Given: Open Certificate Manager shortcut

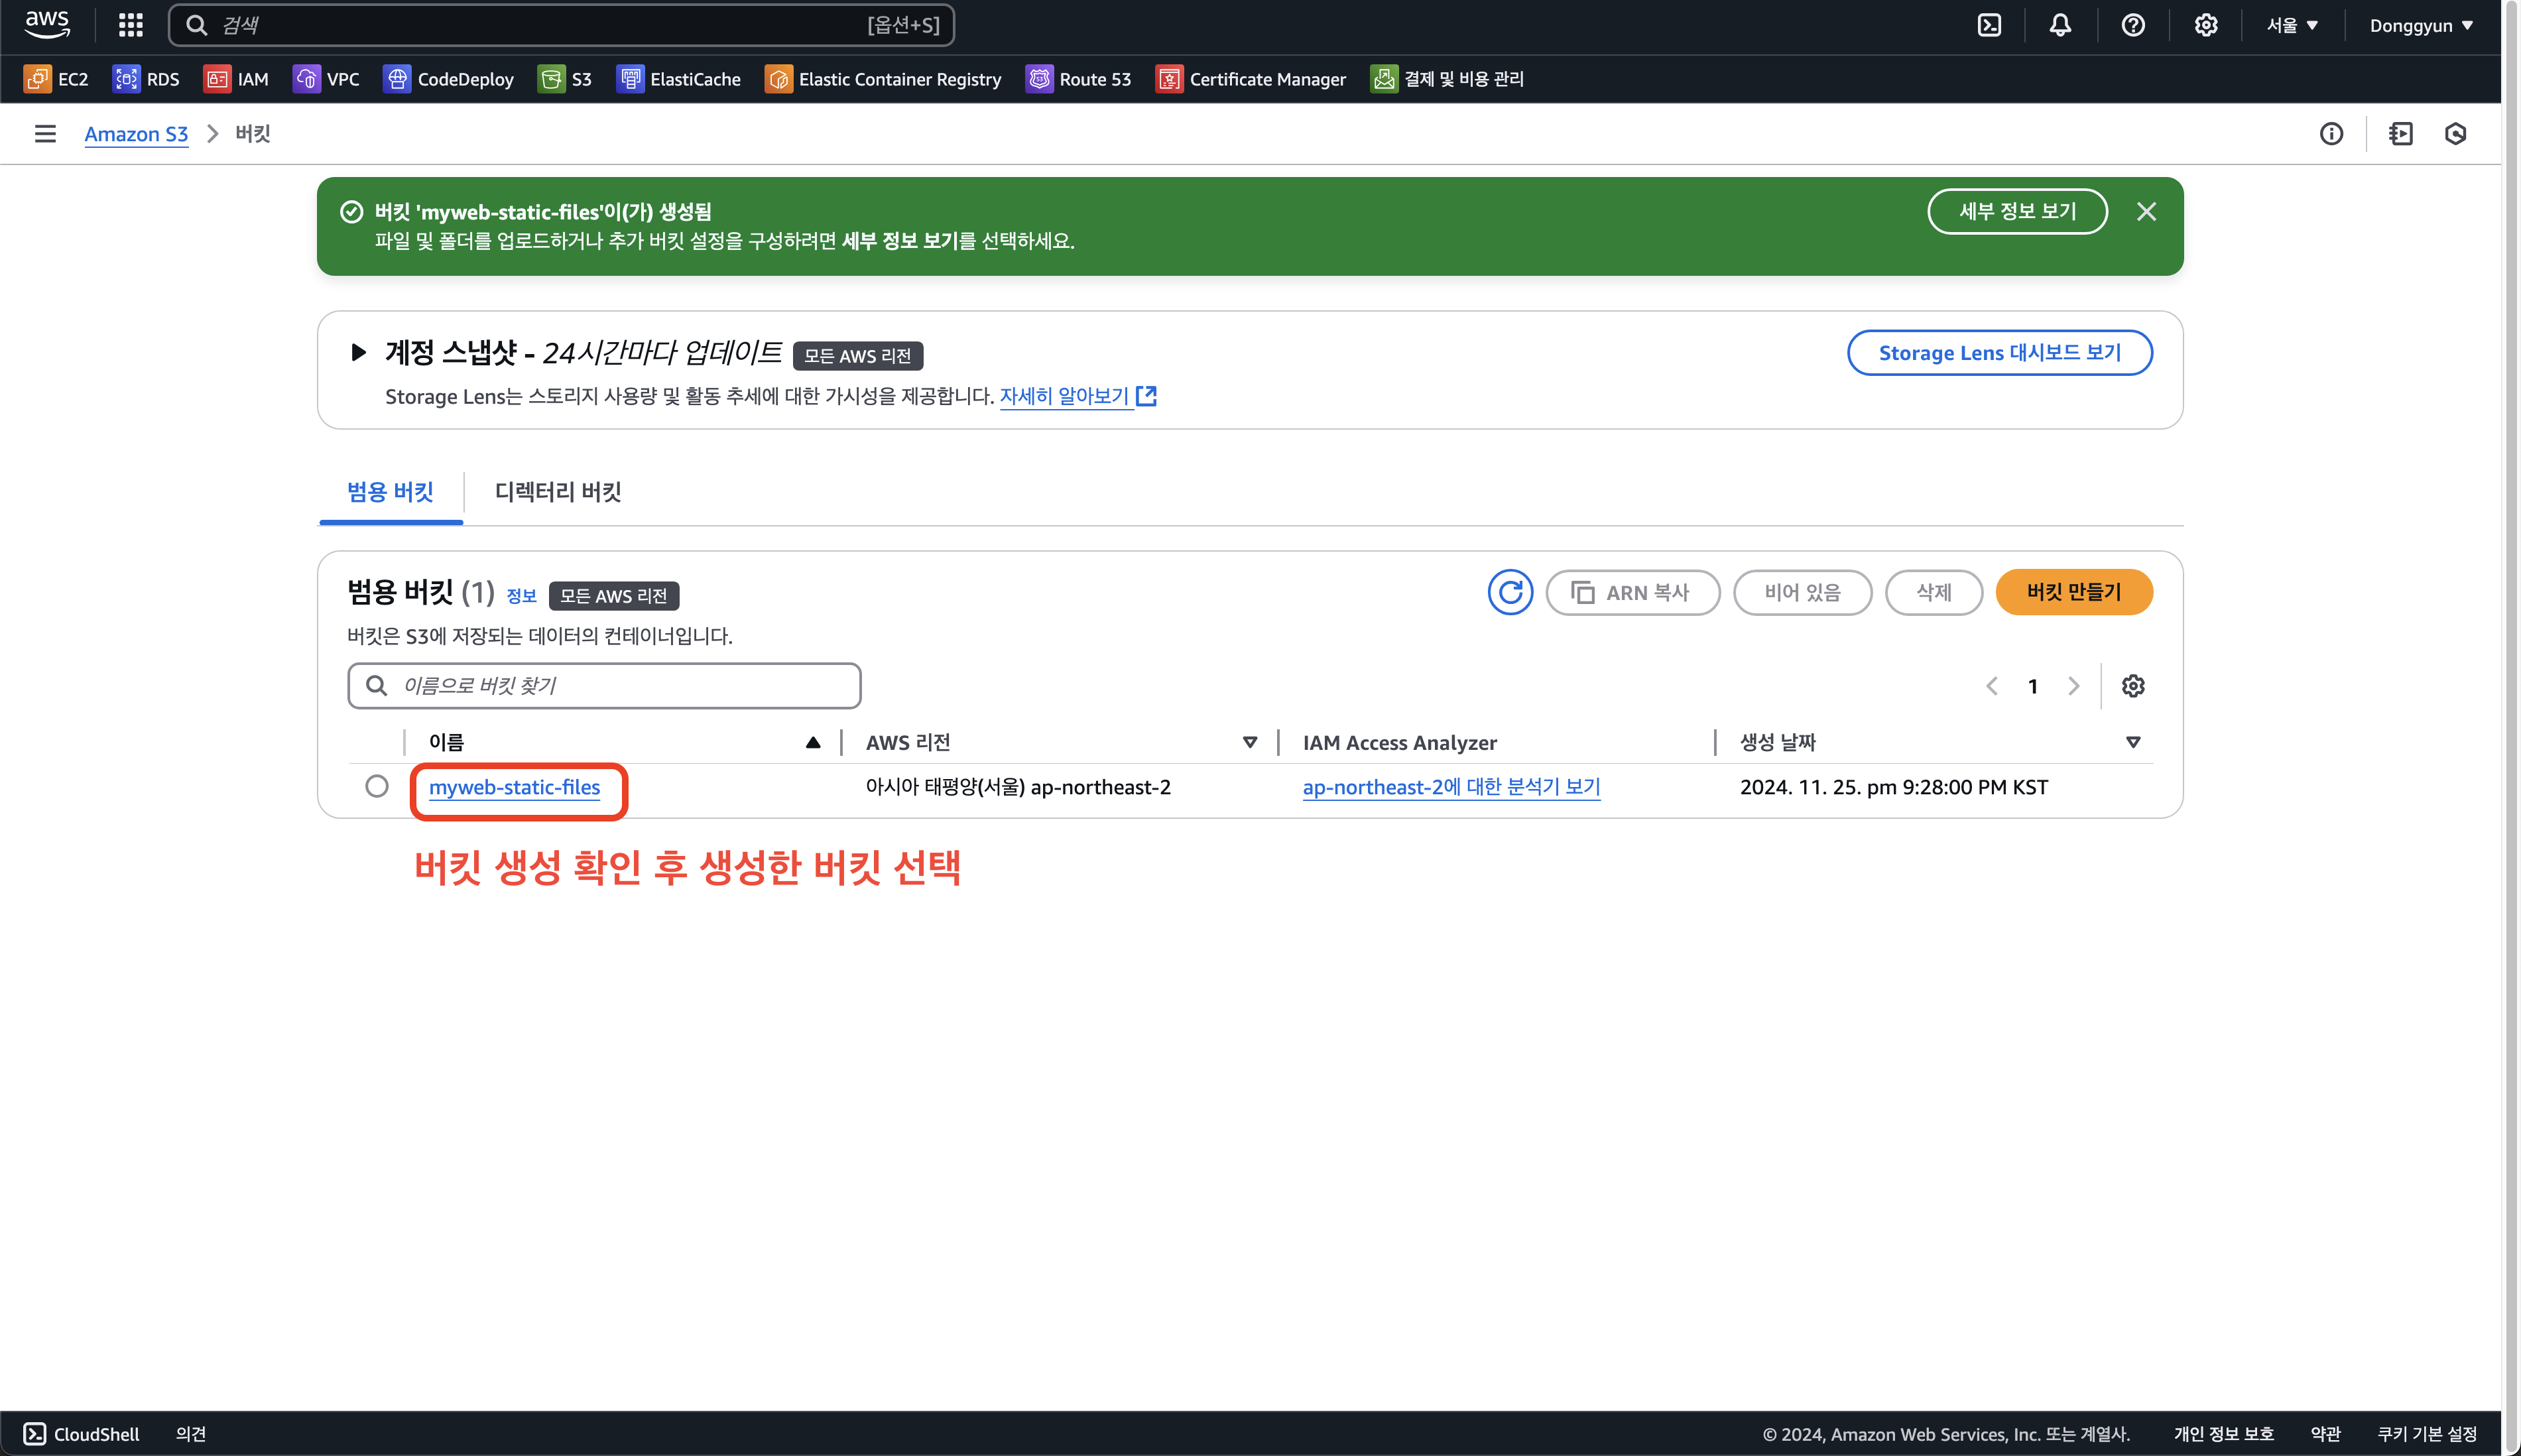Looking at the screenshot, I should pos(1251,79).
